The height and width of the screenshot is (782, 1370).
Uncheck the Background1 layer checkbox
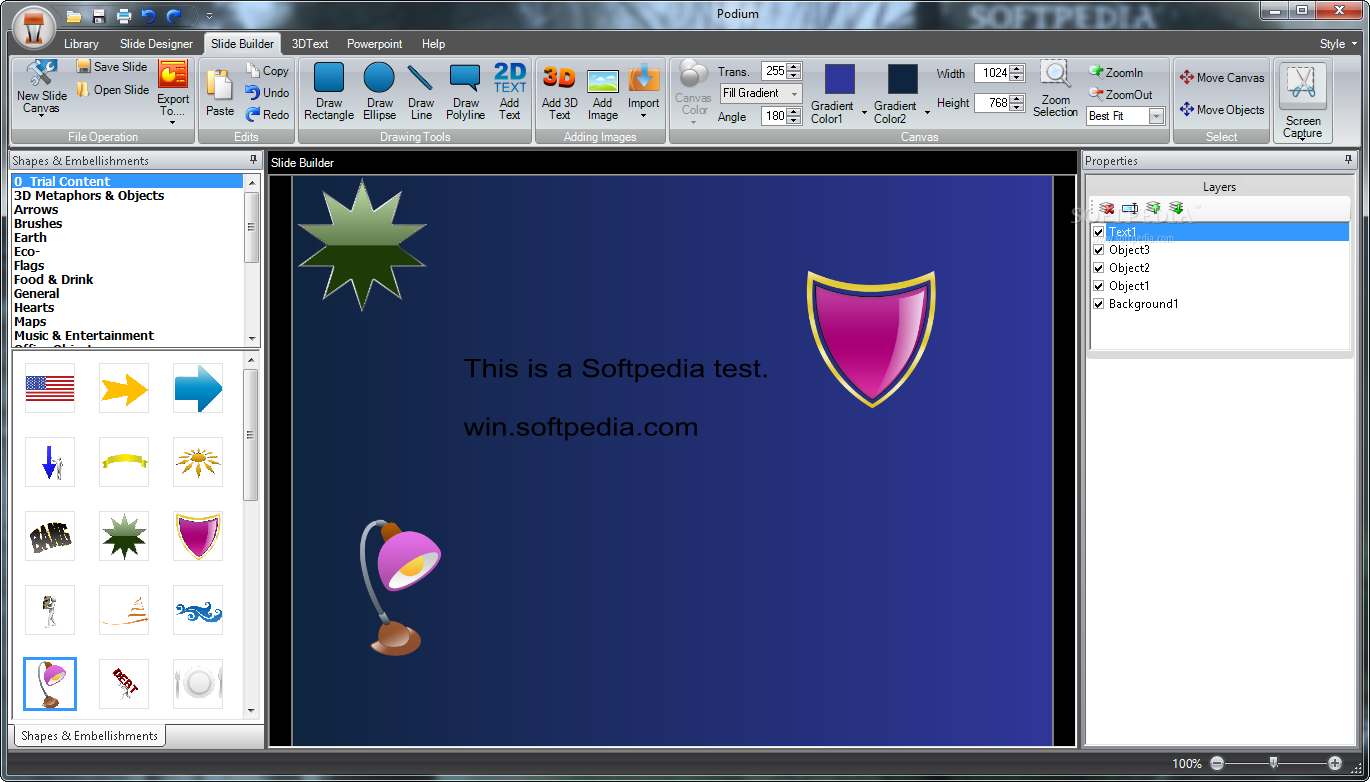pyautogui.click(x=1099, y=304)
